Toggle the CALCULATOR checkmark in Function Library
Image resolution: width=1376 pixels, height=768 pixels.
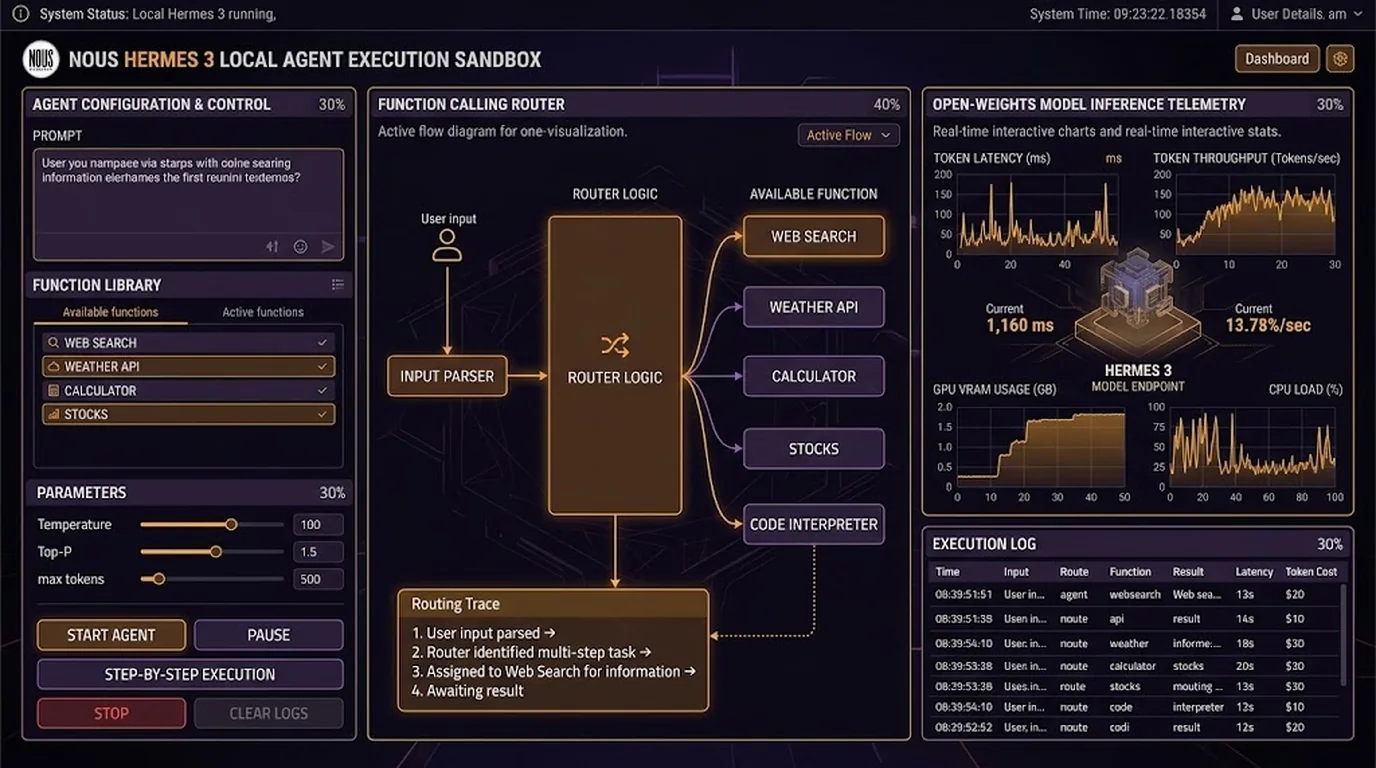[322, 391]
